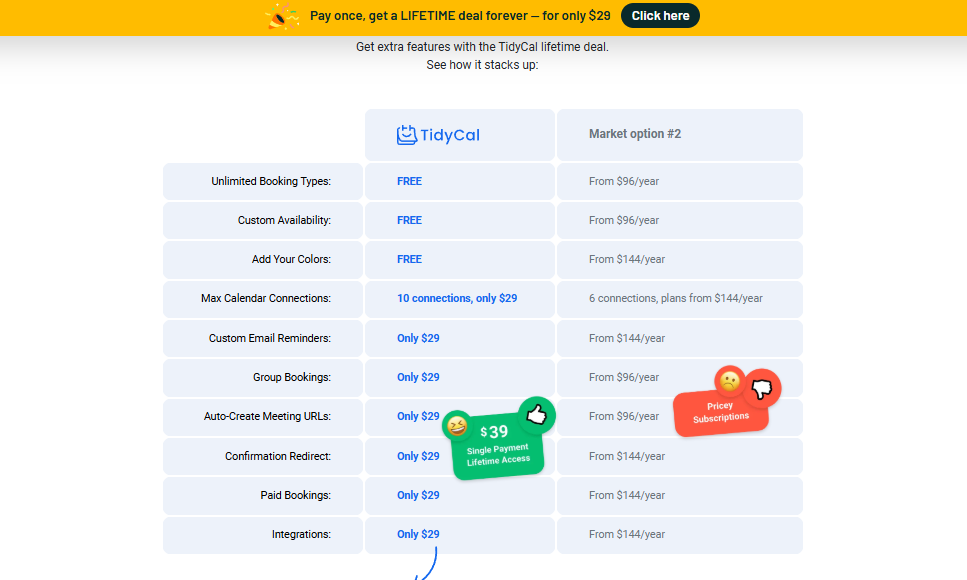Click 'Custom Email Reminders:' row label
967x580 pixels.
click(270, 338)
